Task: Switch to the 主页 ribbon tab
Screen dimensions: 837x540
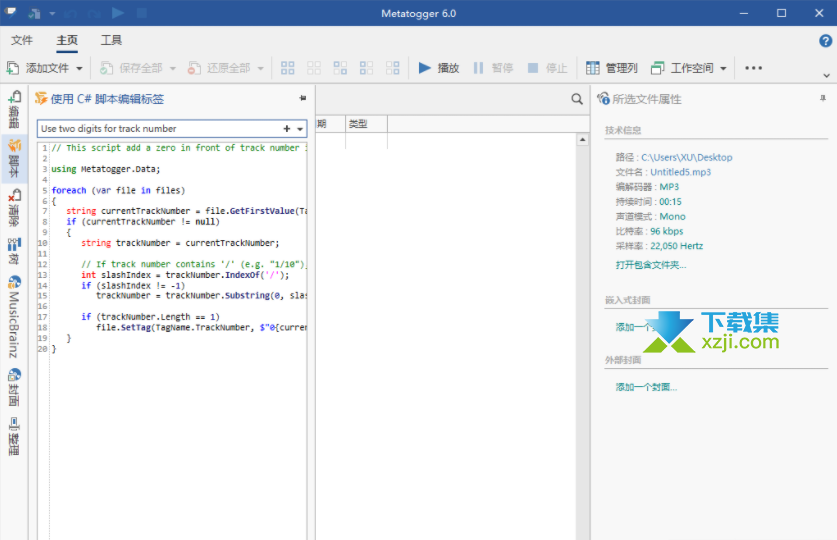Action: click(67, 40)
